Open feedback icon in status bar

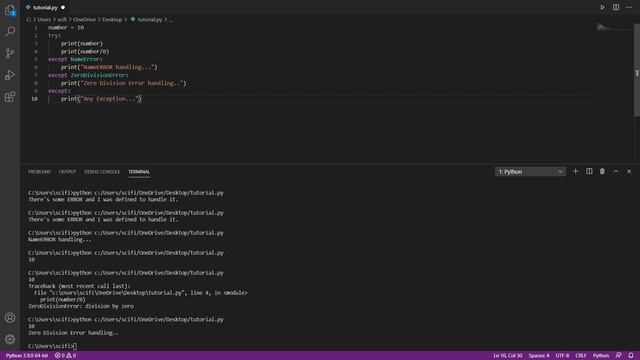pyautogui.click(x=618, y=356)
